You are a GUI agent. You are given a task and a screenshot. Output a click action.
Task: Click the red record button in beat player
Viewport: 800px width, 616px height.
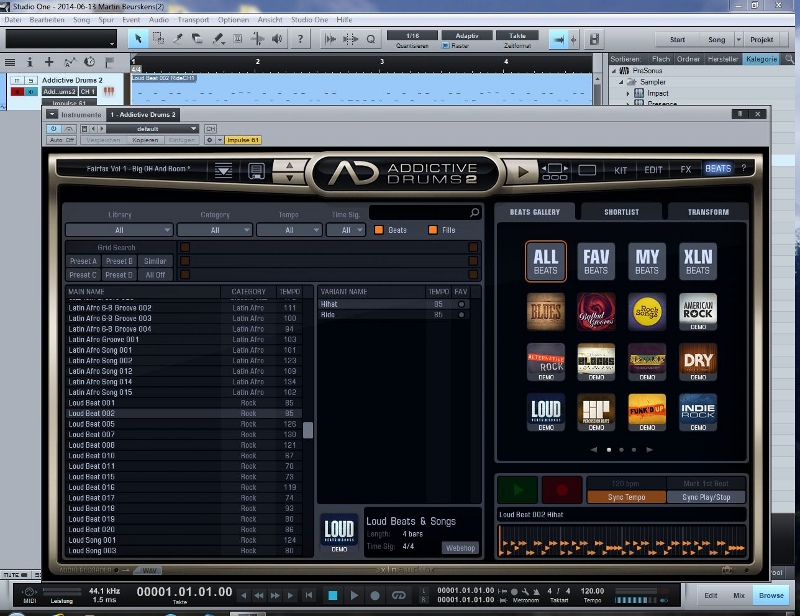(x=562, y=490)
